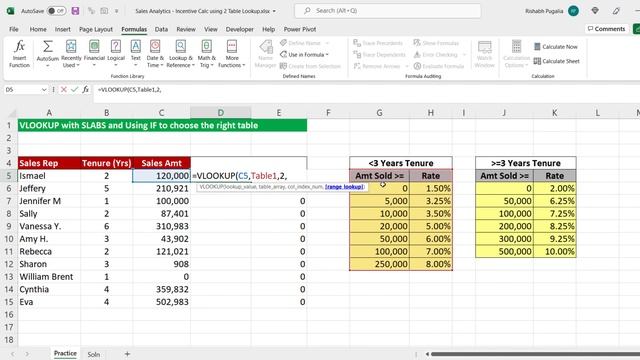
Task: Open the Review tab
Action: tap(186, 29)
